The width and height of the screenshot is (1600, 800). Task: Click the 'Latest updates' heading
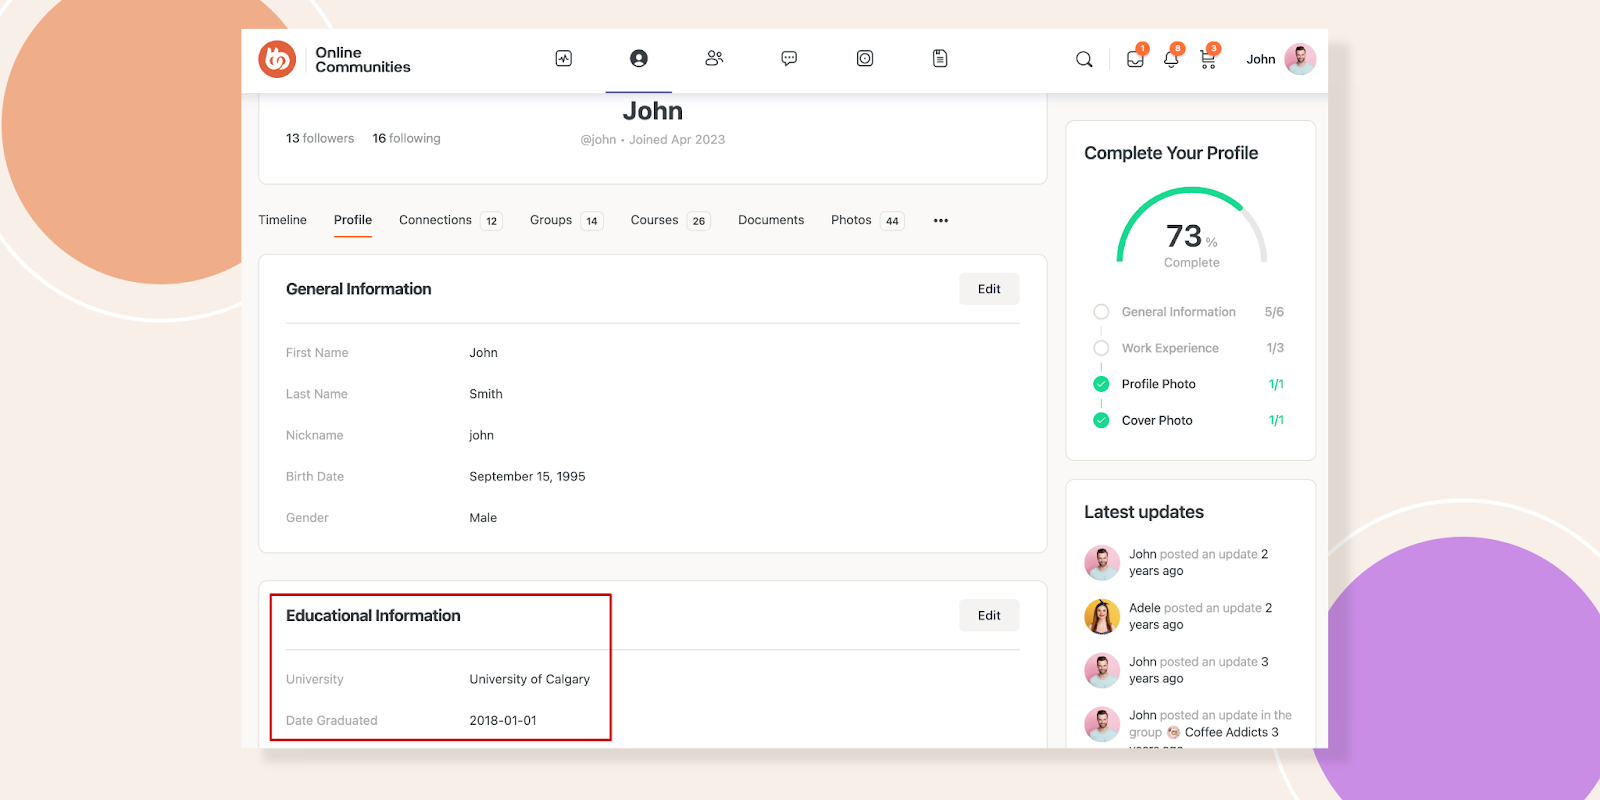(x=1144, y=512)
